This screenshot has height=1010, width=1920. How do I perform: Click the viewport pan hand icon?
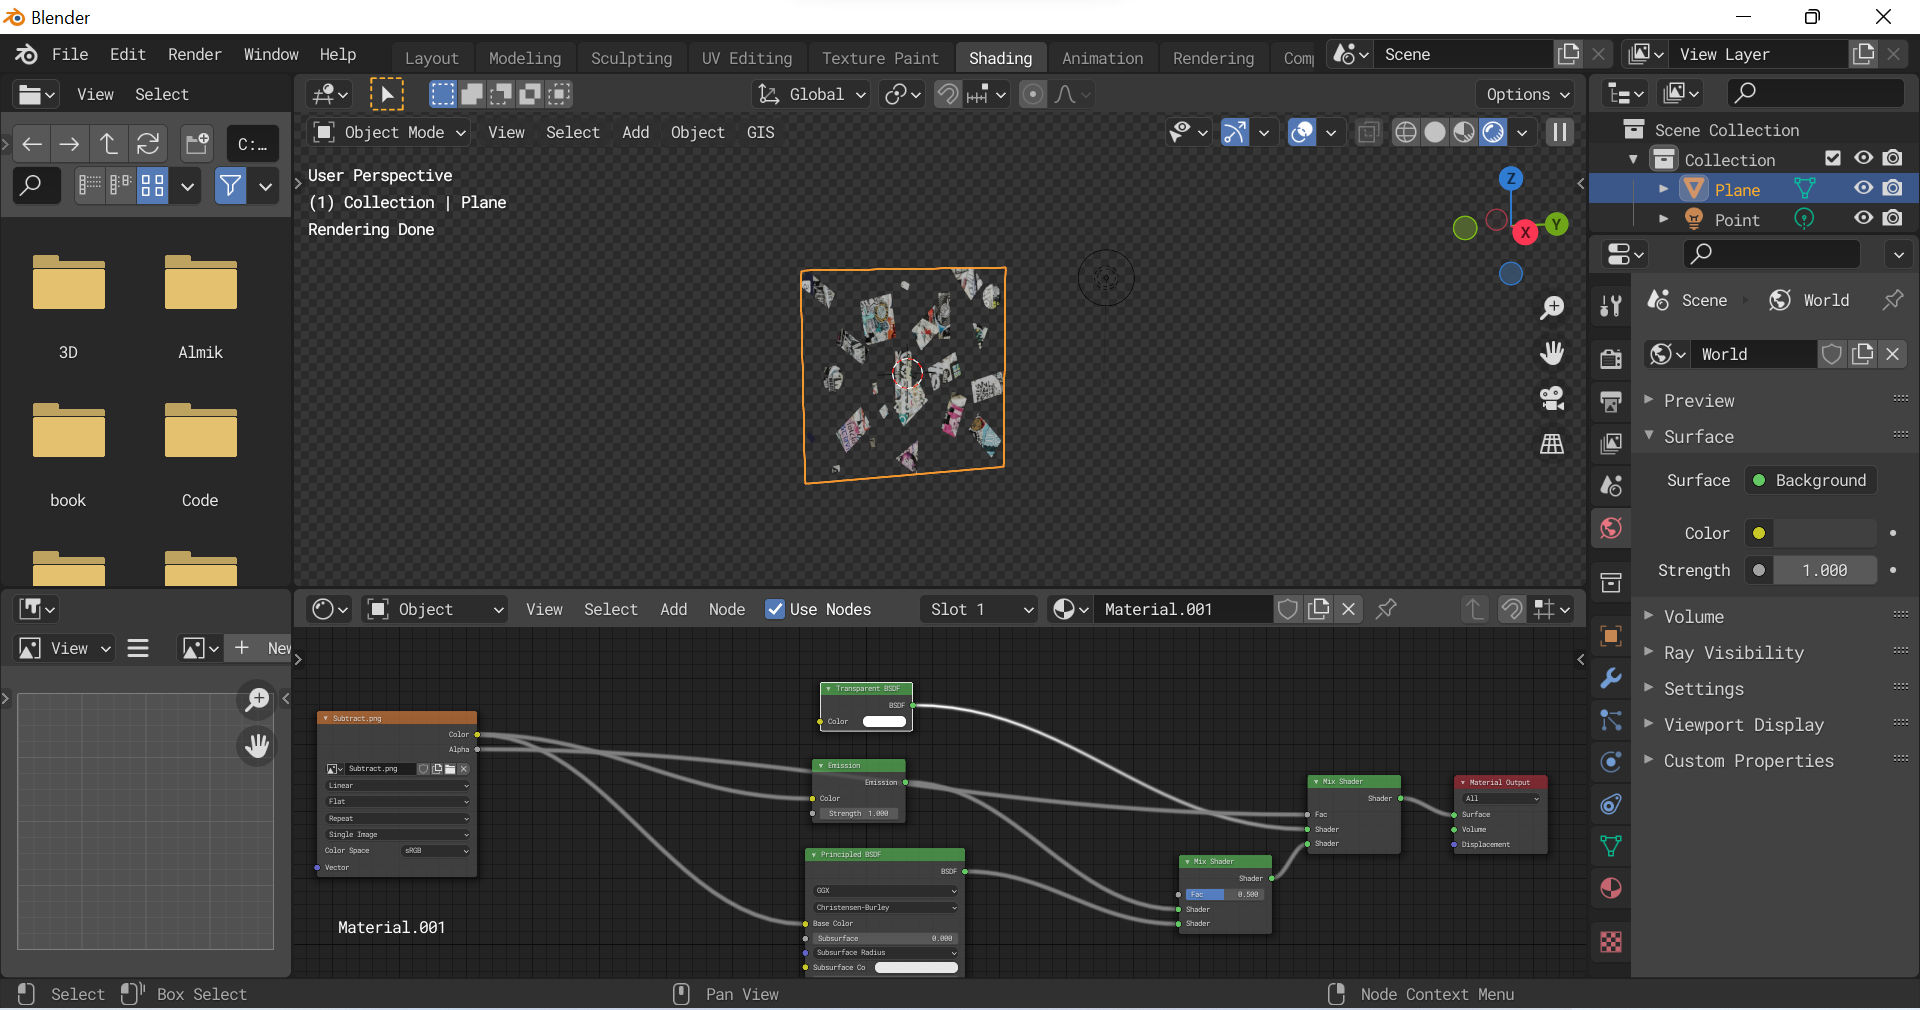[x=1552, y=353]
